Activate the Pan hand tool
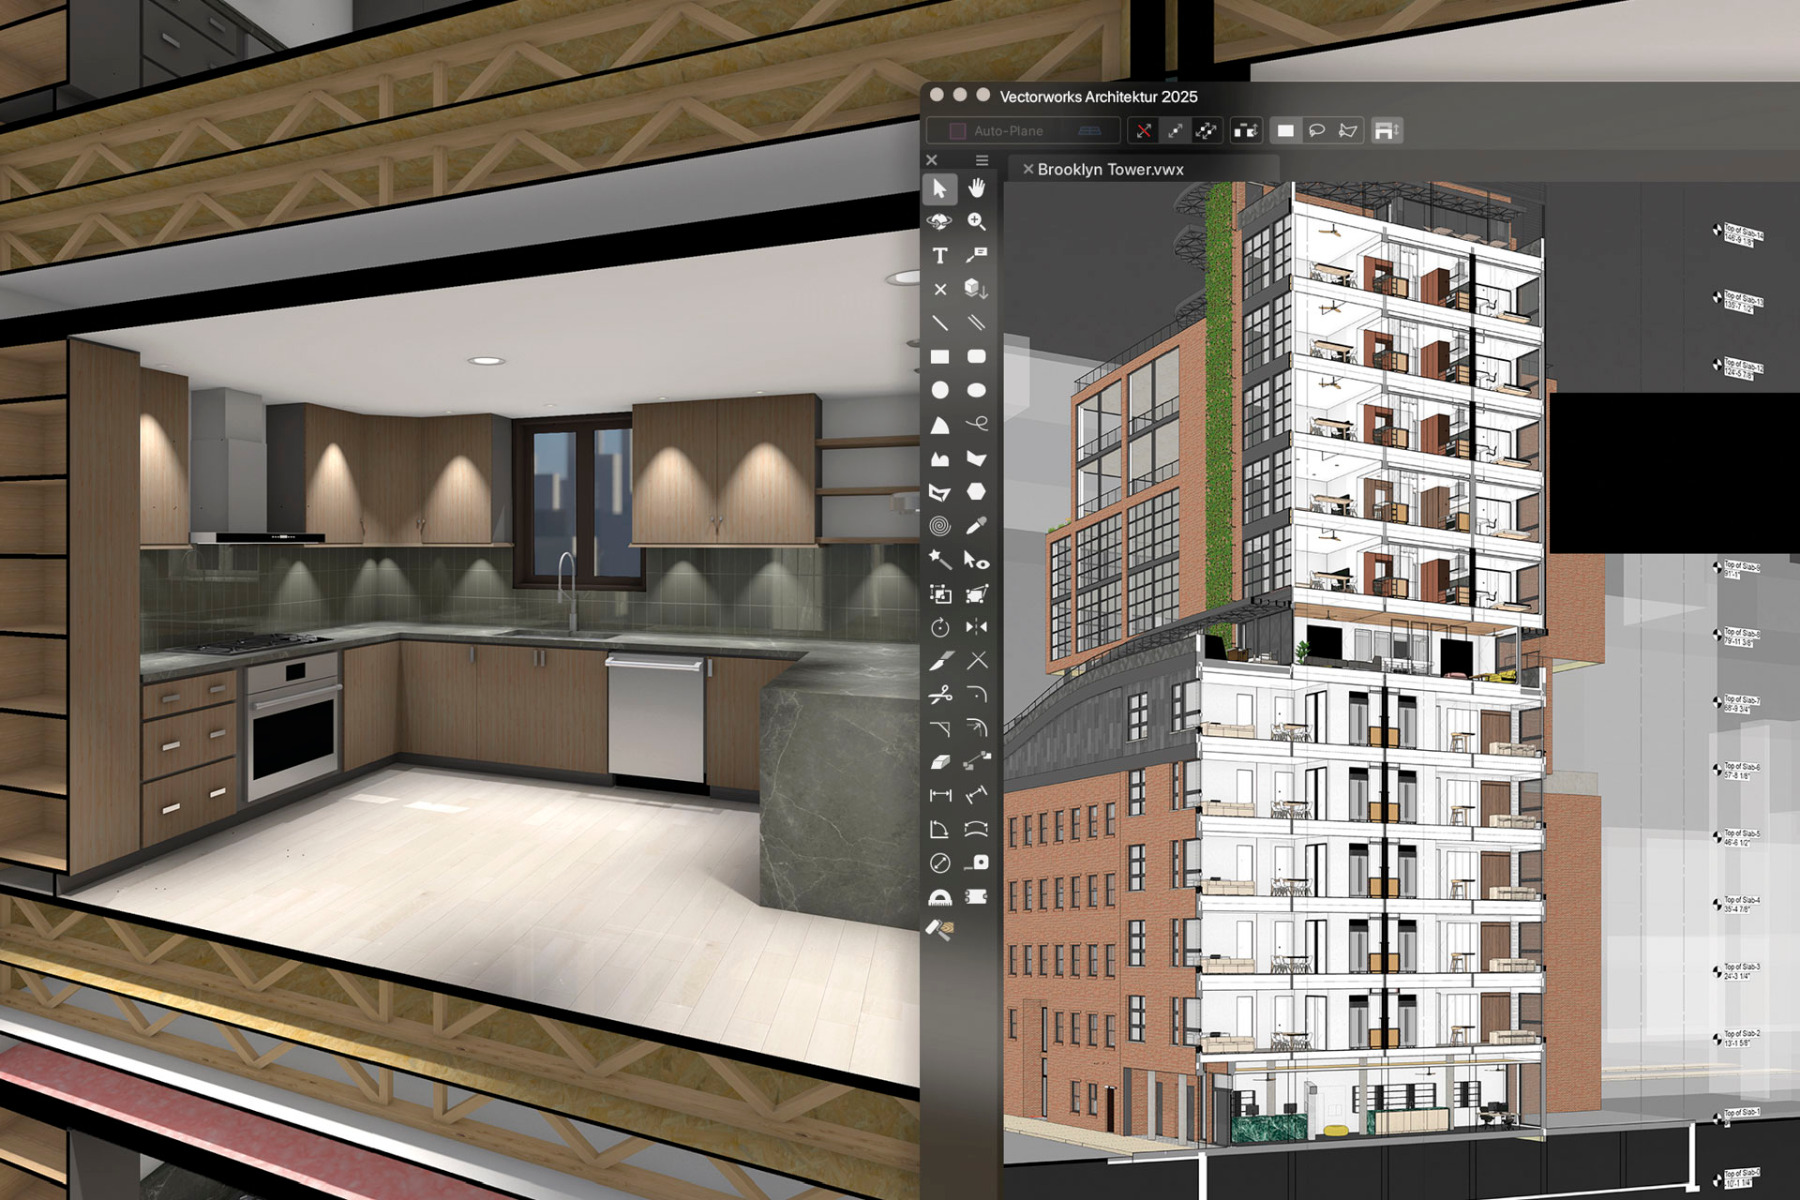 coord(978,190)
